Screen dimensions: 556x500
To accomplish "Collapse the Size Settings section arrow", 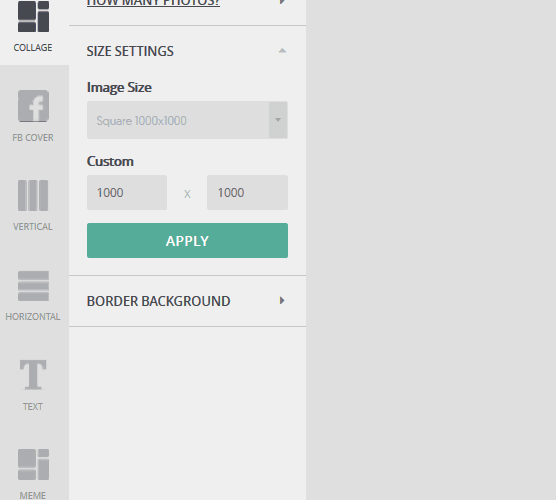I will (x=282, y=51).
